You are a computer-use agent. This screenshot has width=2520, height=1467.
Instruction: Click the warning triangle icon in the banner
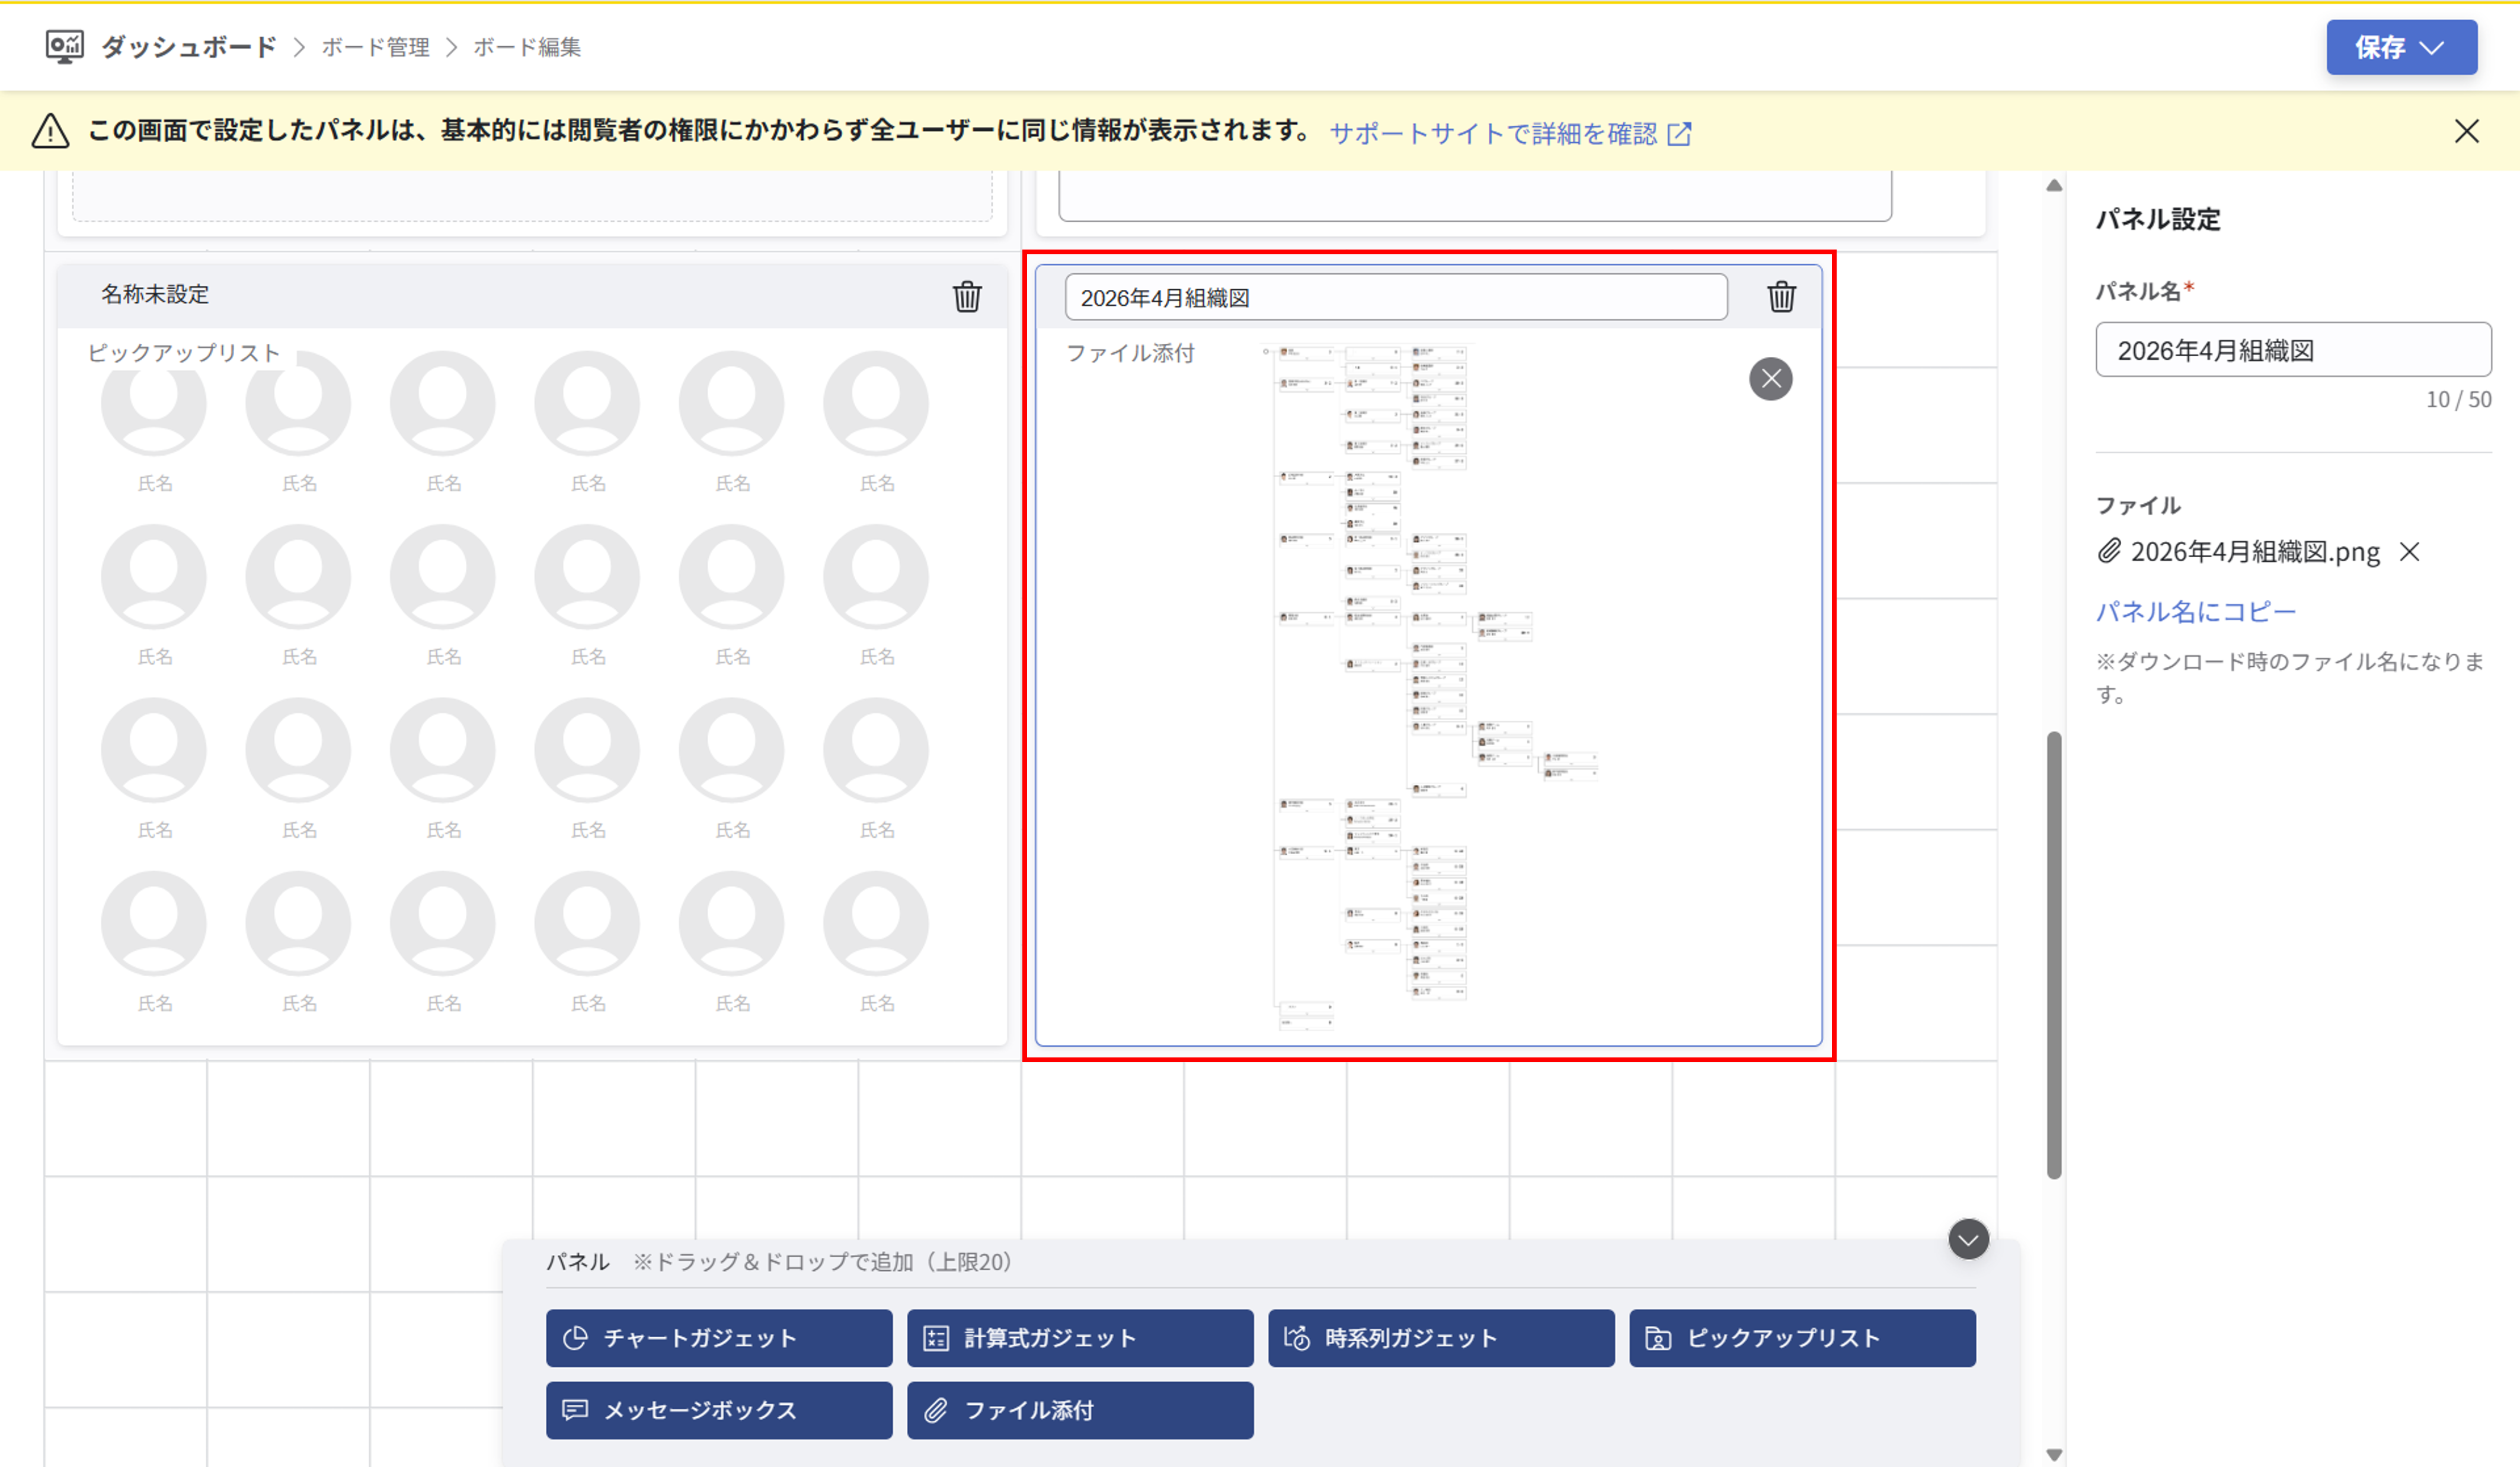[50, 131]
